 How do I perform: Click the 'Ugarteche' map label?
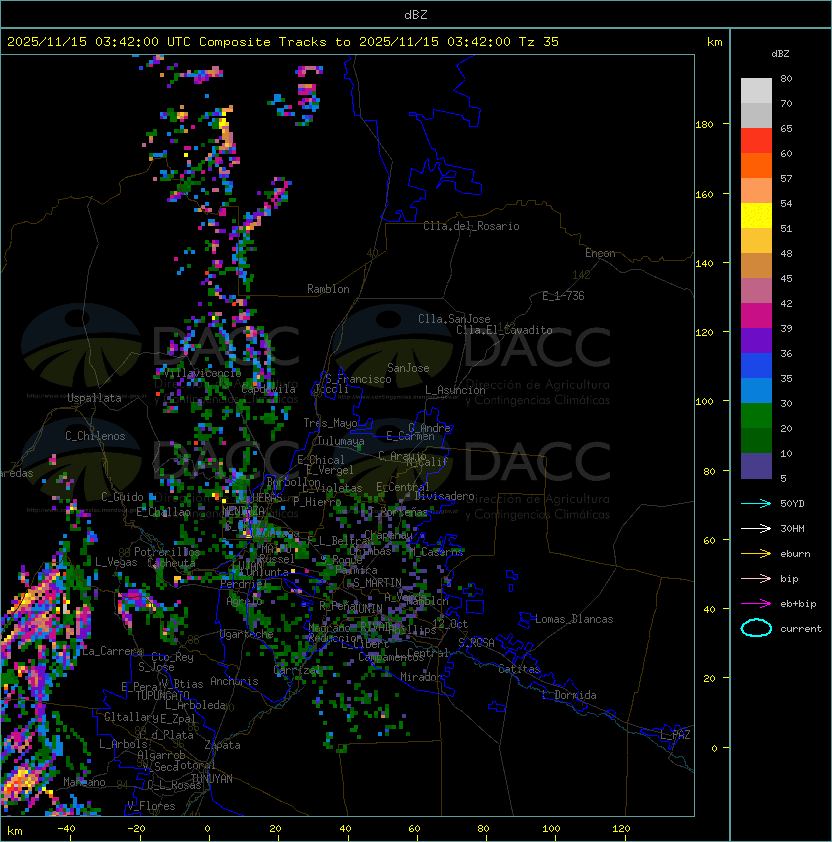click(246, 634)
